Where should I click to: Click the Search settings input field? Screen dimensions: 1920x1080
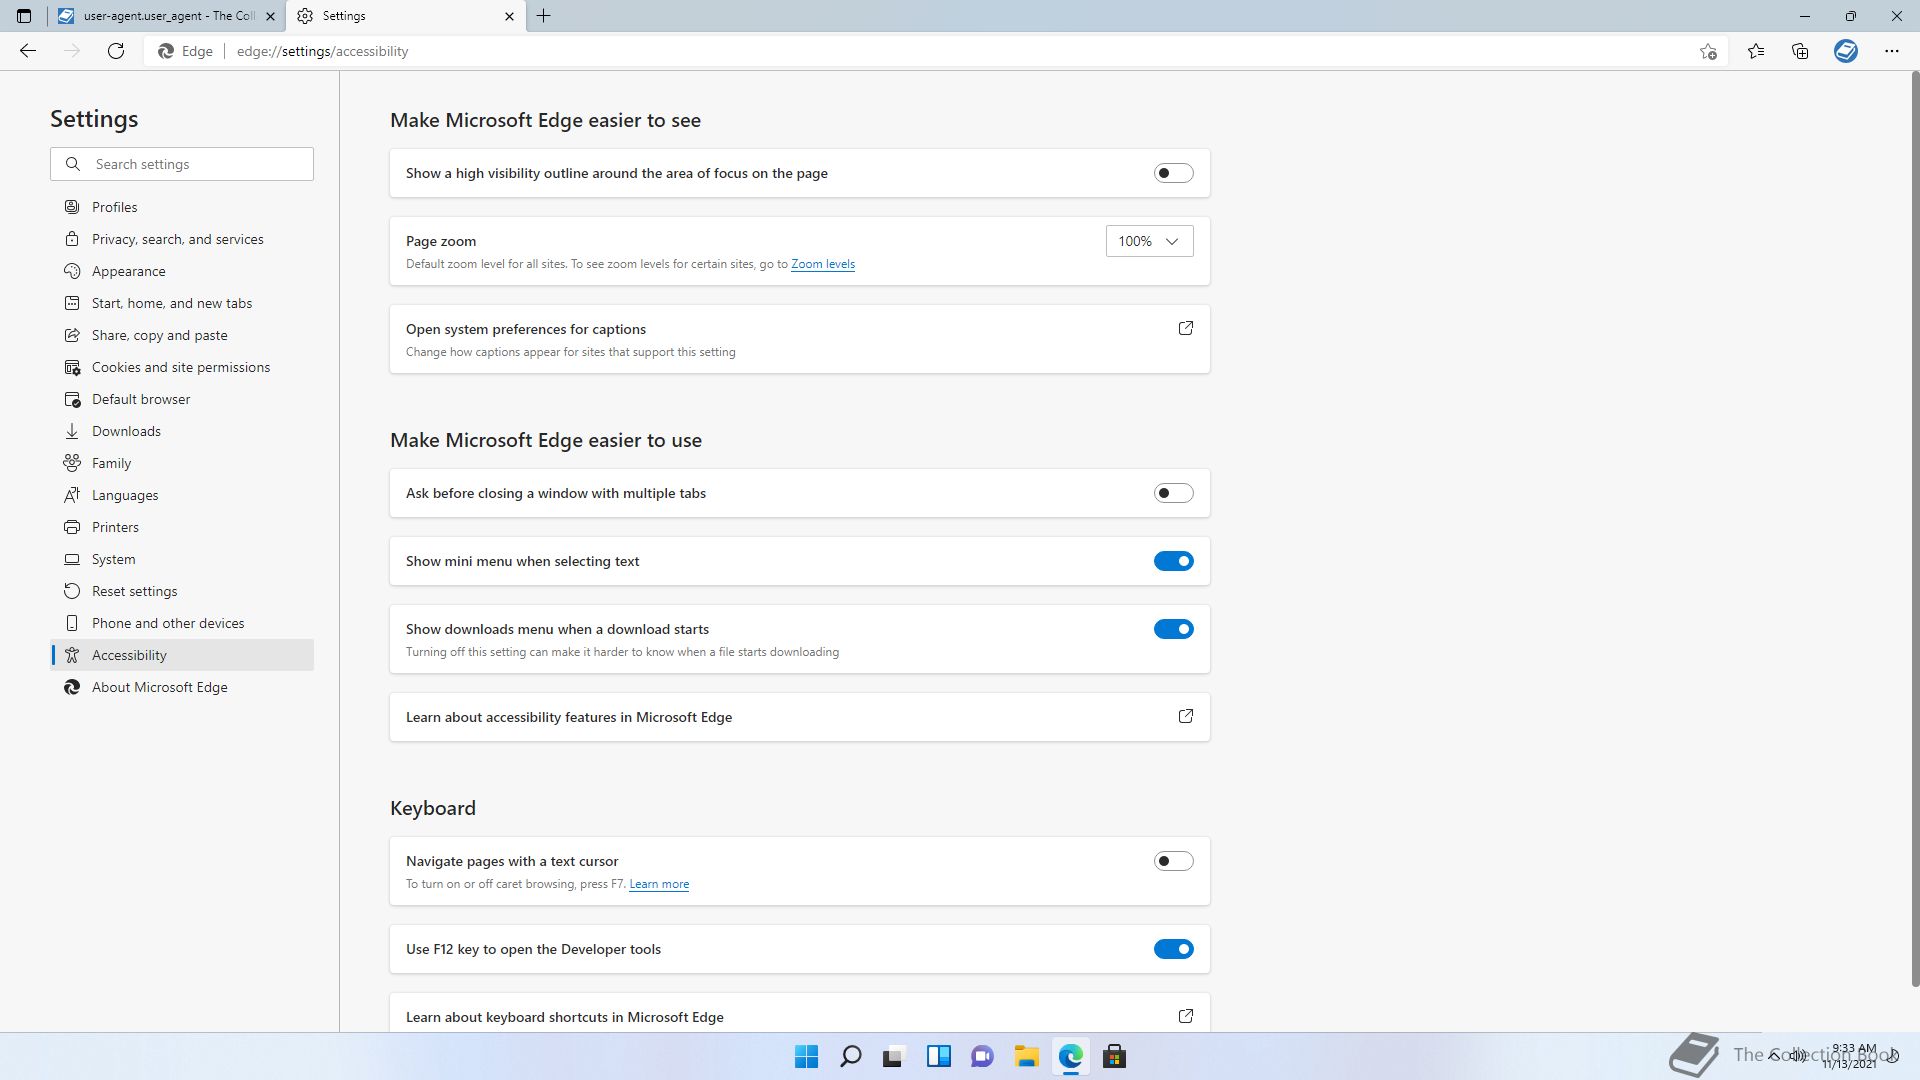click(195, 164)
